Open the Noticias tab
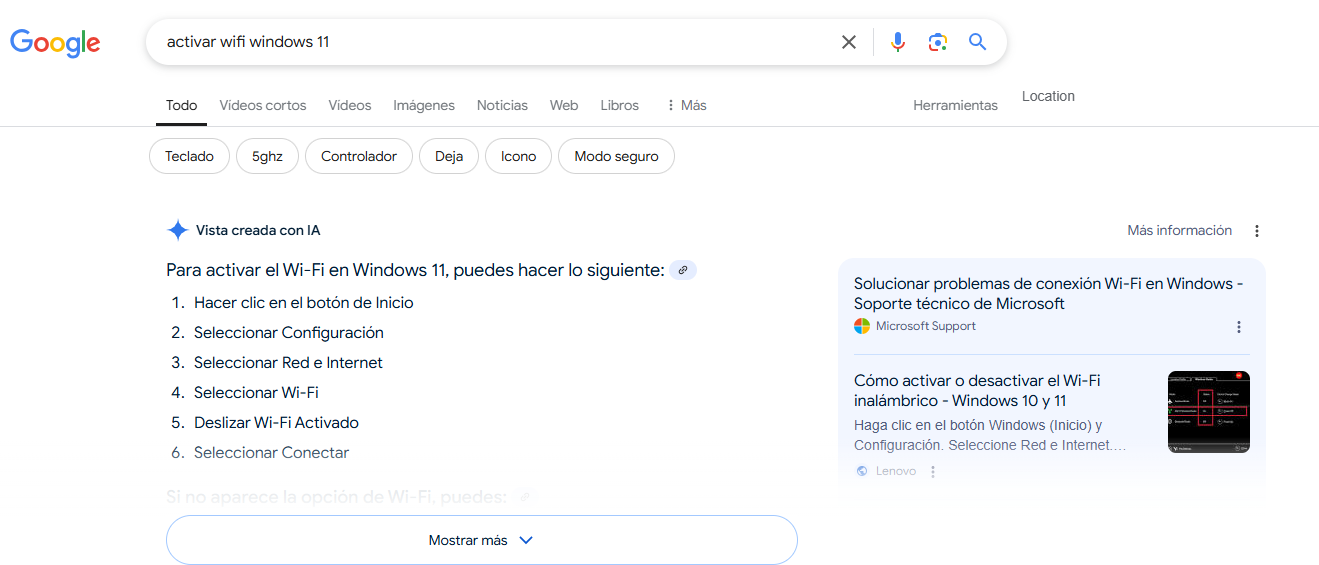Image resolution: width=1319 pixels, height=565 pixels. [502, 105]
